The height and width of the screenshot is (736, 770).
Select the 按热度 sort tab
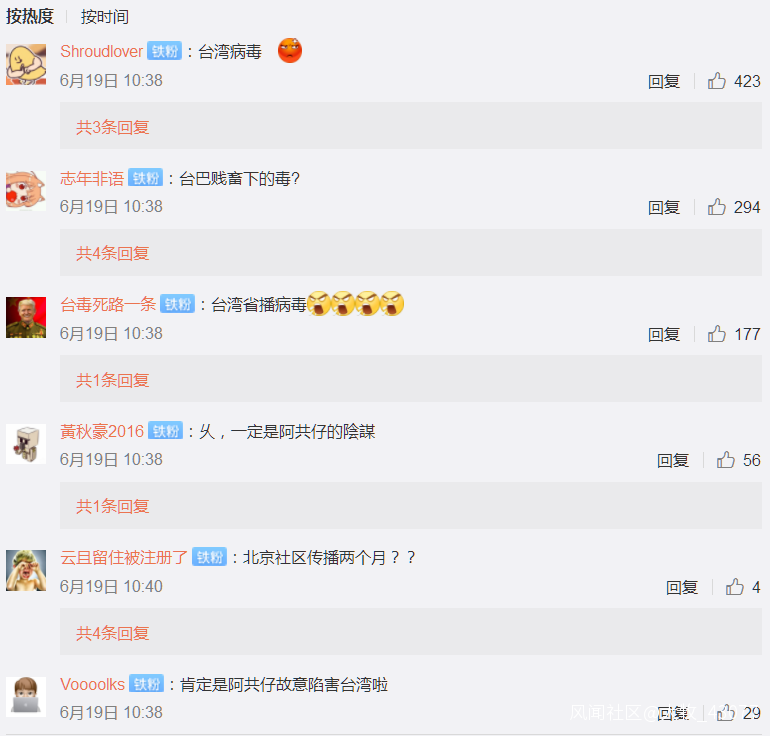[x=29, y=17]
